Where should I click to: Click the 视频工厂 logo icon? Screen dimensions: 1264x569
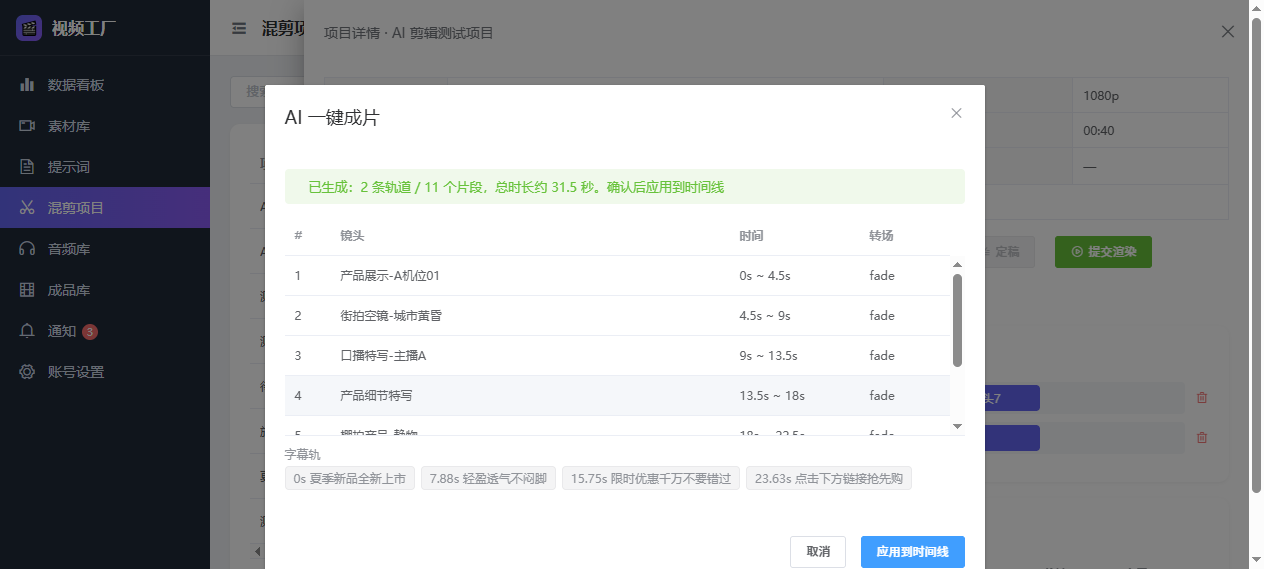tap(29, 27)
